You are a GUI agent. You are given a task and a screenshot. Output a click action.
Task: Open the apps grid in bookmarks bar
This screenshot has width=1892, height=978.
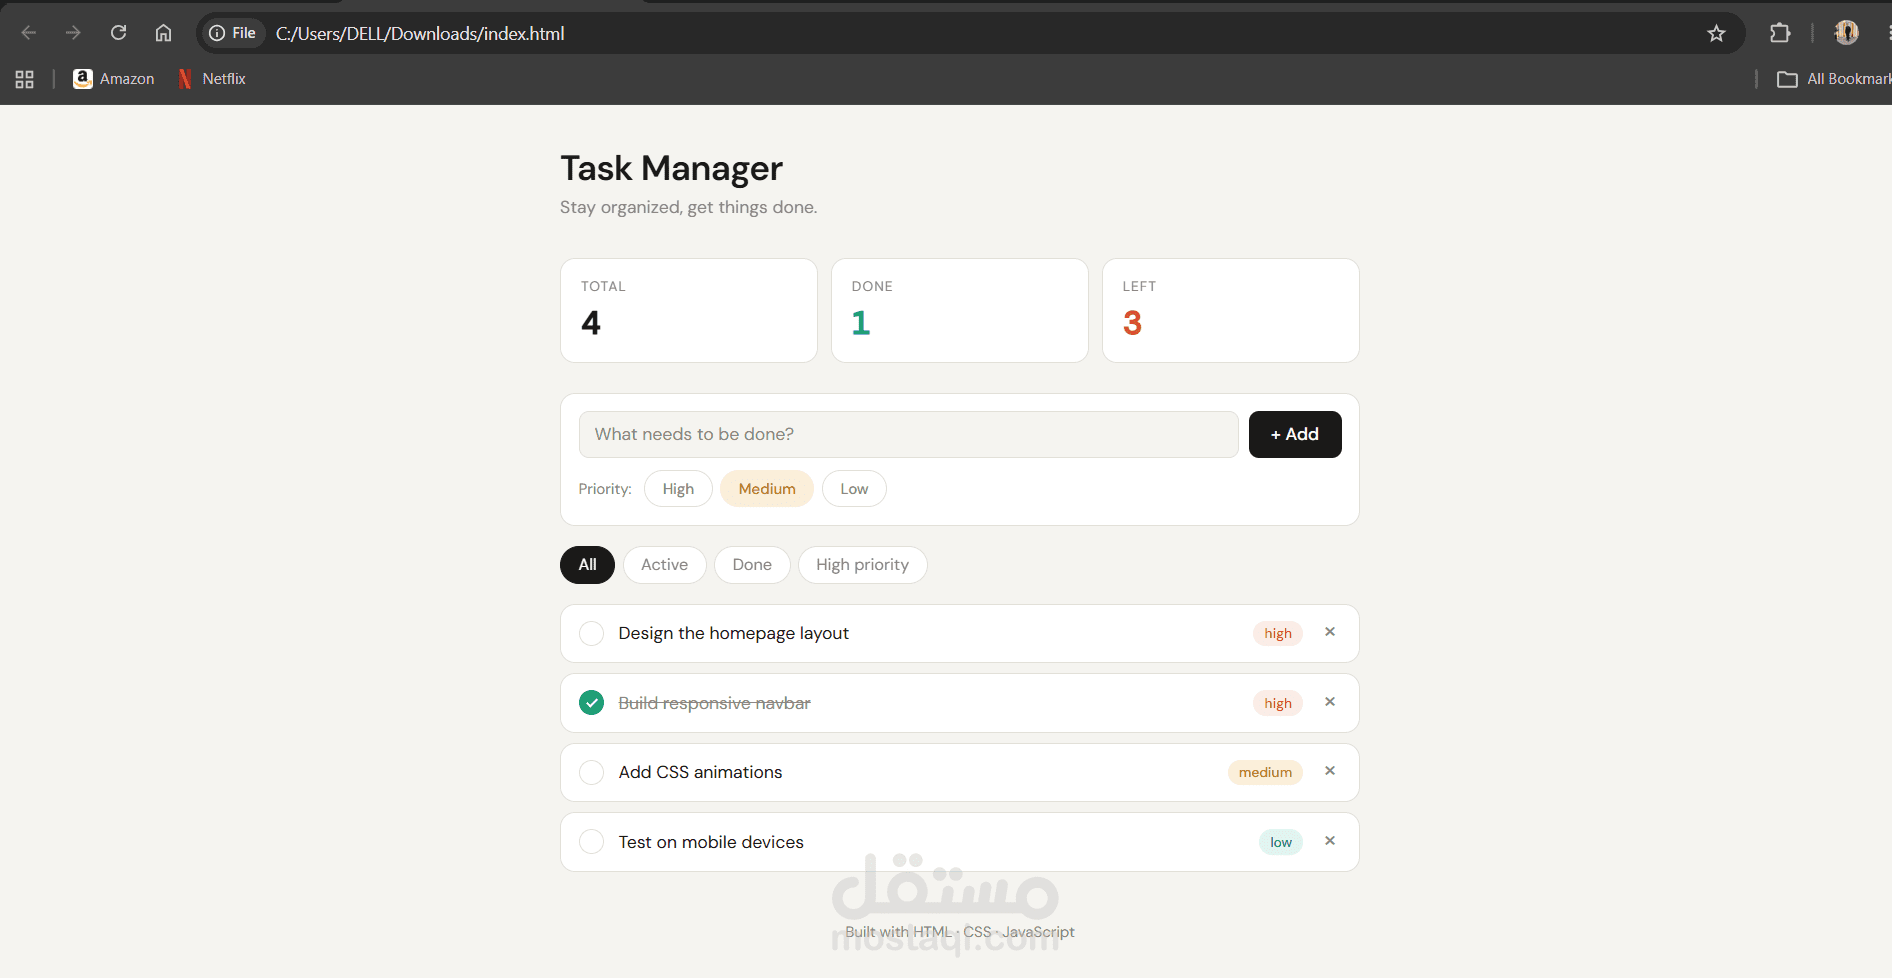[25, 79]
